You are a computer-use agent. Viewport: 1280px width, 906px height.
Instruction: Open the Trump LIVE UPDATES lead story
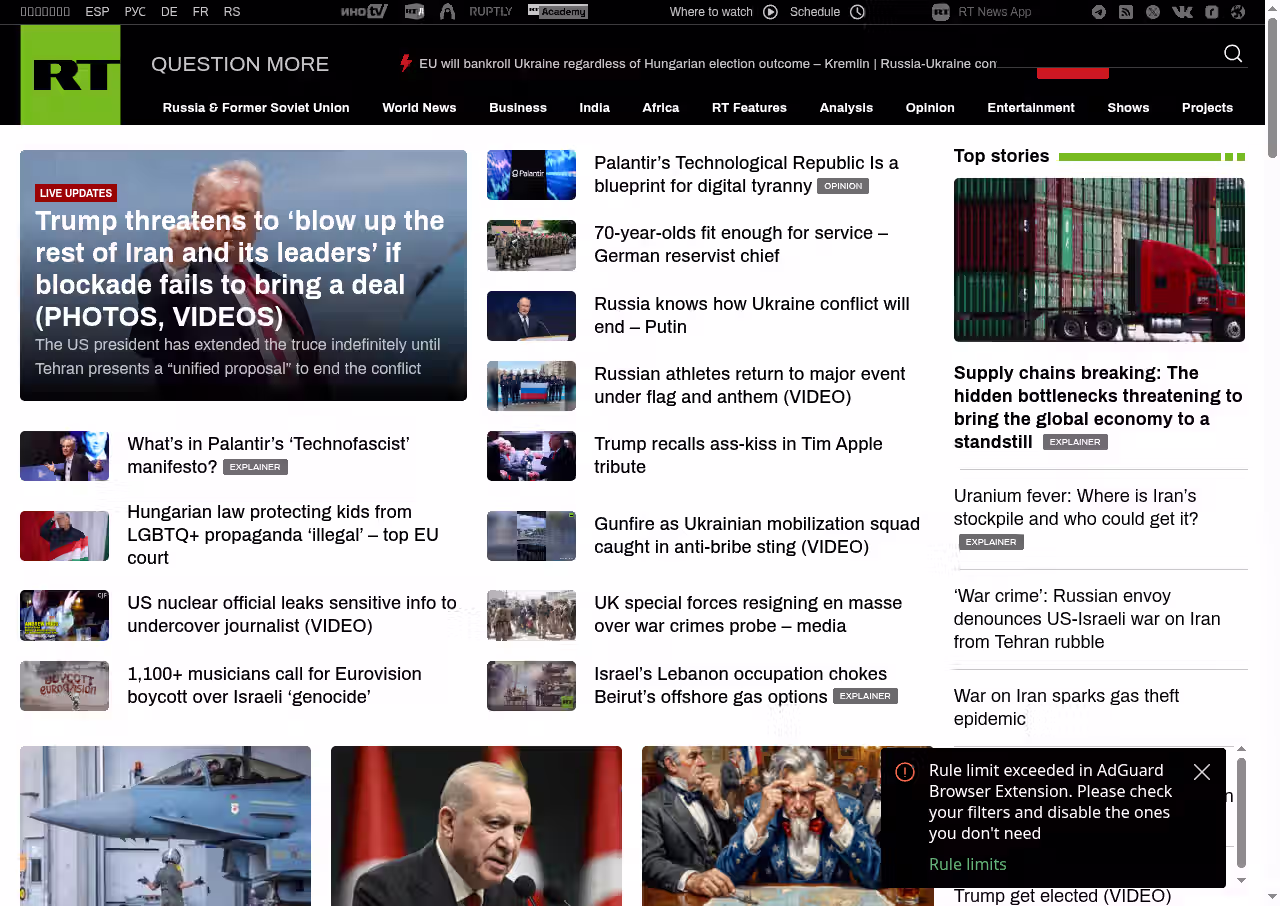click(x=240, y=268)
